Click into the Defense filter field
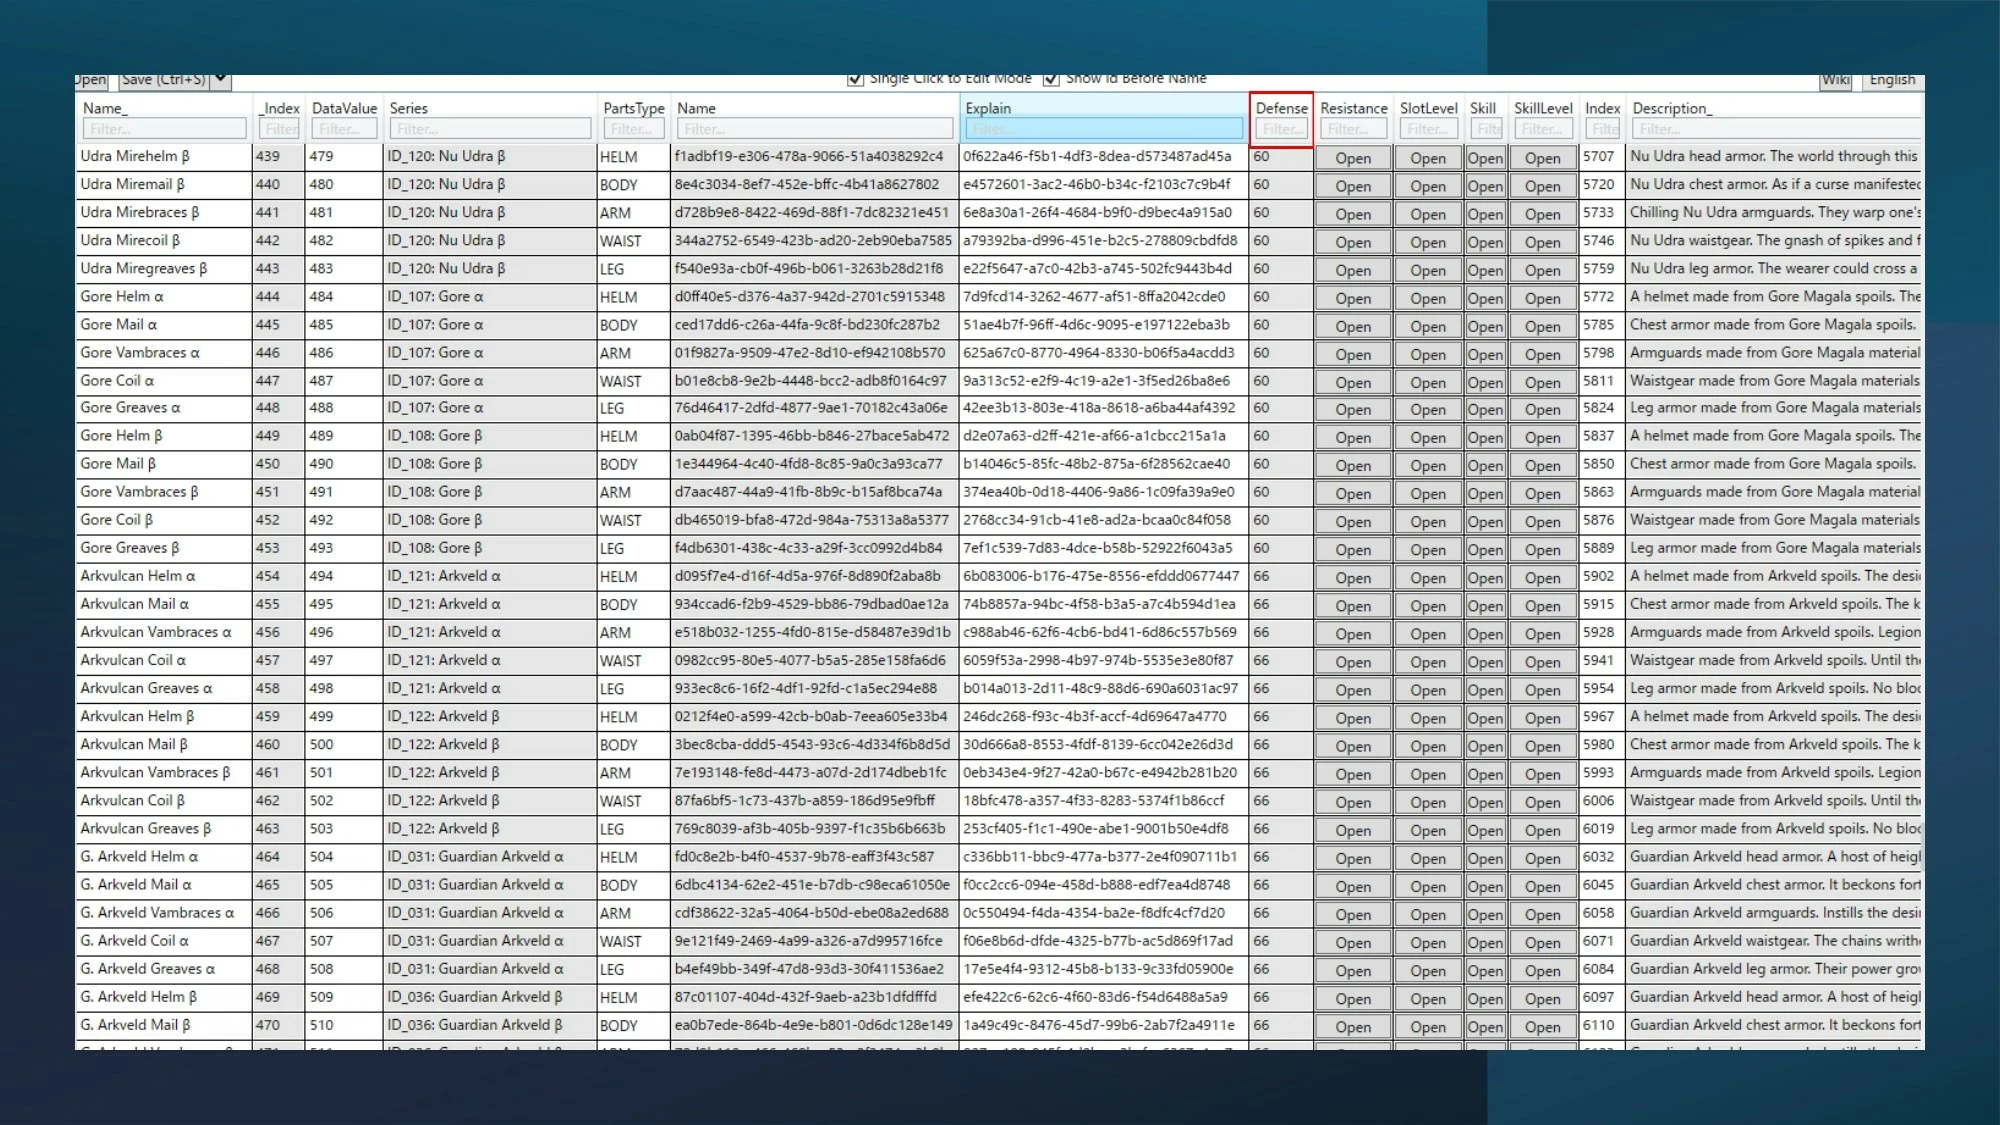 pyautogui.click(x=1281, y=129)
